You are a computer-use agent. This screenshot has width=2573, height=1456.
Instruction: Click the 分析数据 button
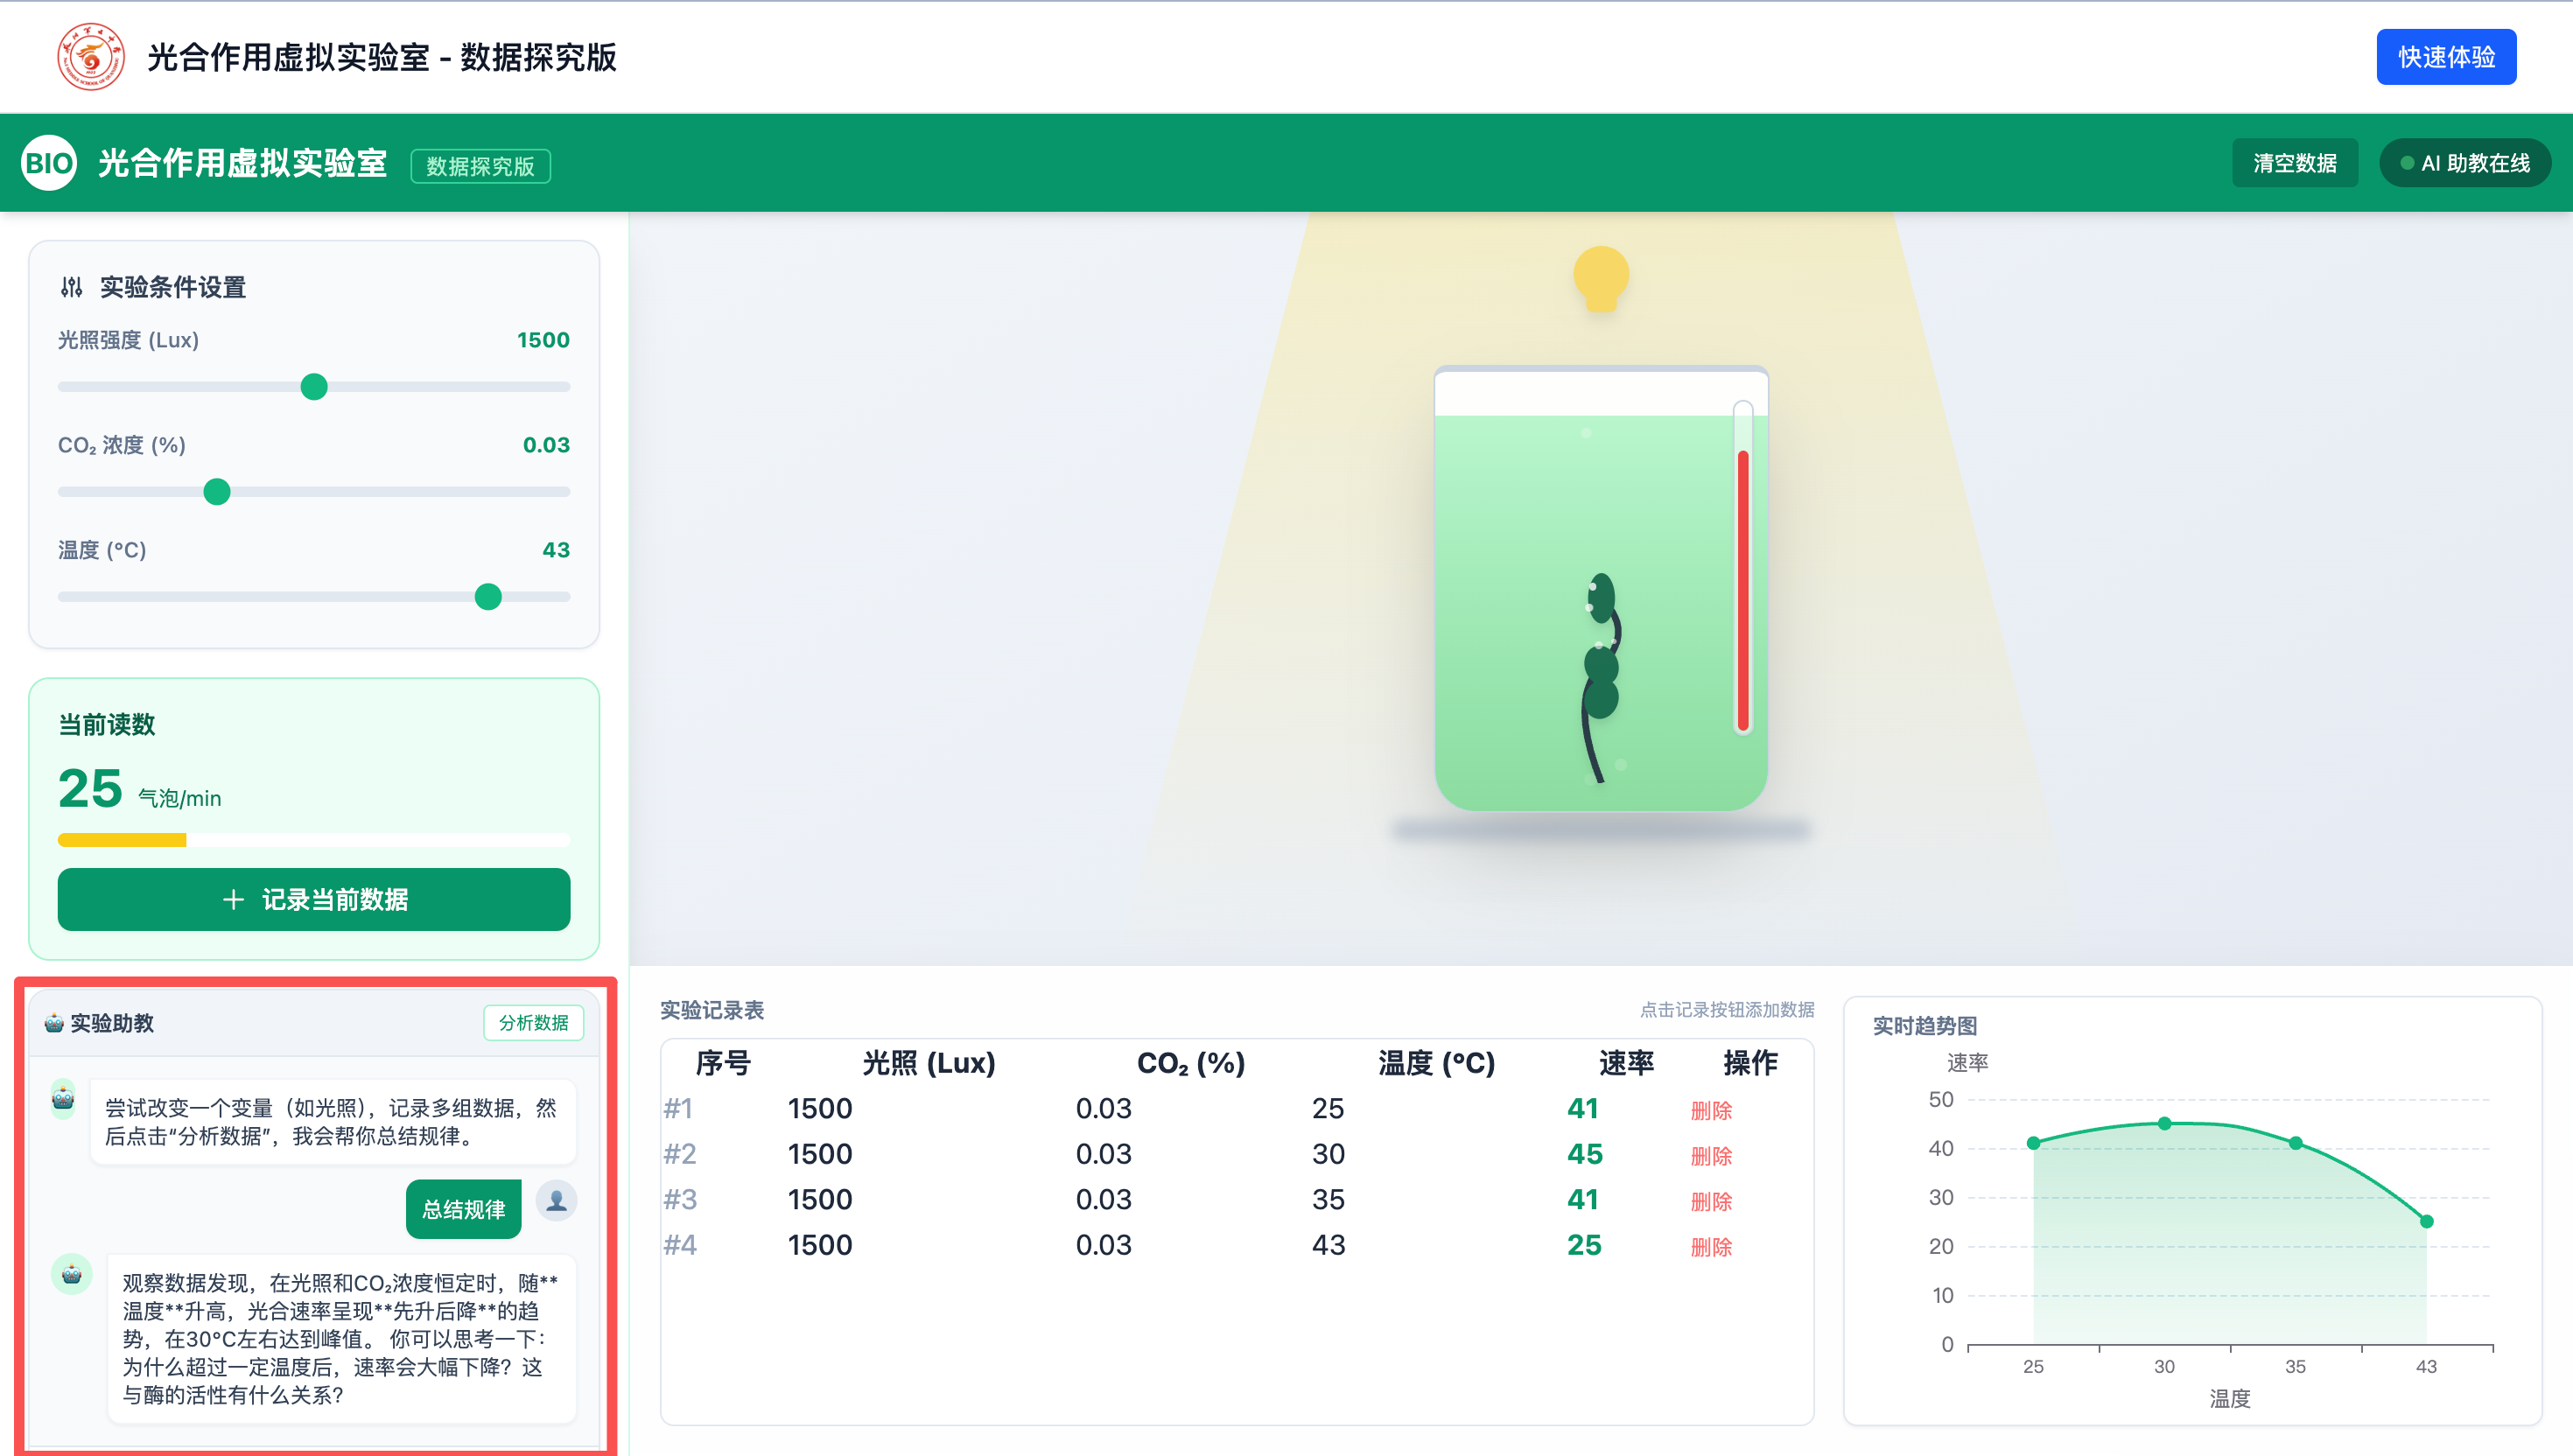pos(533,1023)
